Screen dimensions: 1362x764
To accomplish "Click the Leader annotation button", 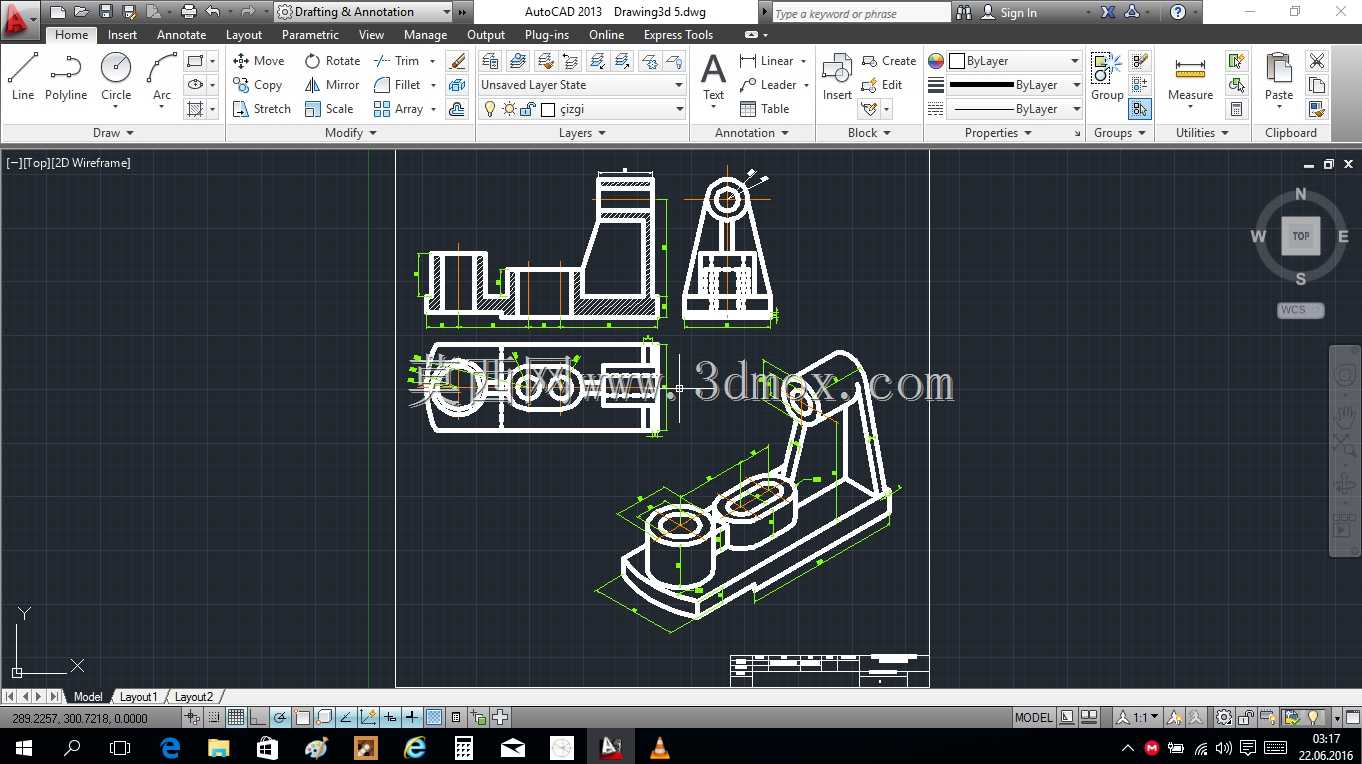I will pyautogui.click(x=768, y=85).
